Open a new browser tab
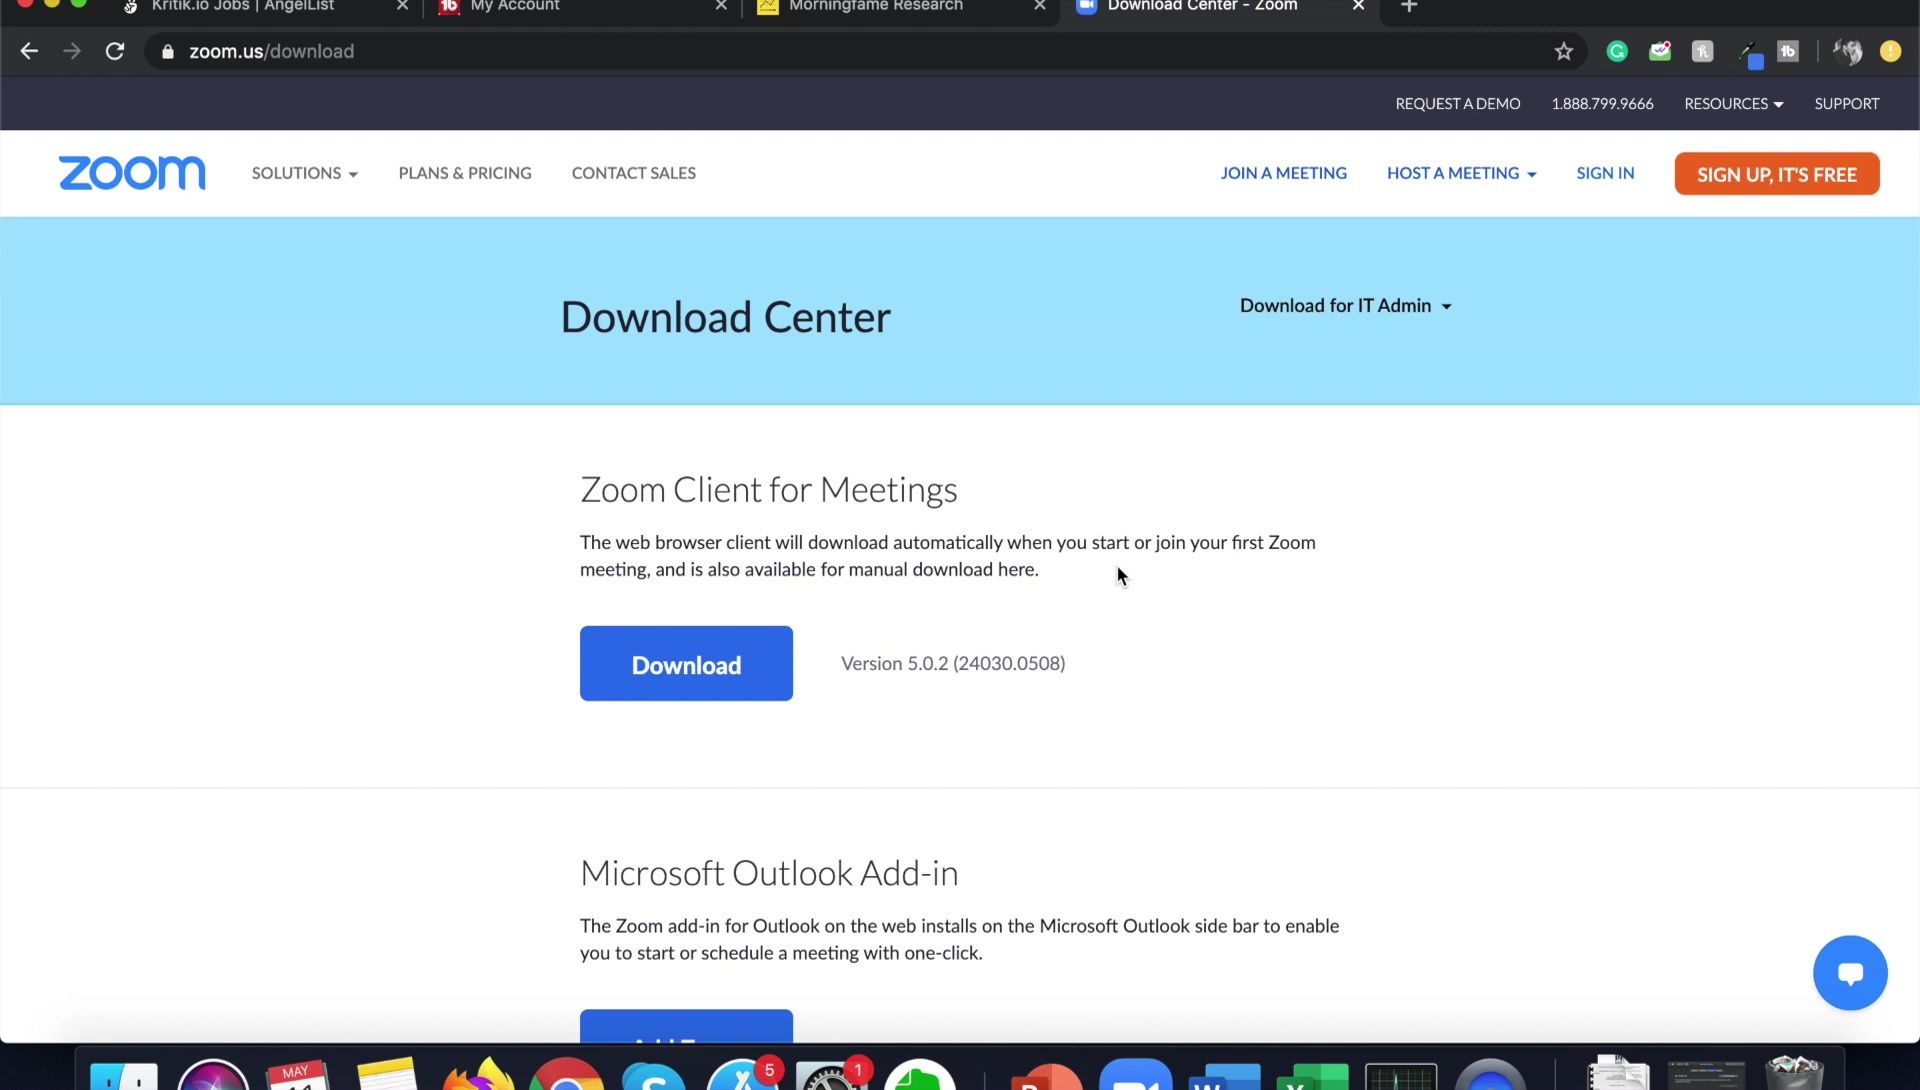Screen dimensions: 1920x1090 tap(1409, 6)
